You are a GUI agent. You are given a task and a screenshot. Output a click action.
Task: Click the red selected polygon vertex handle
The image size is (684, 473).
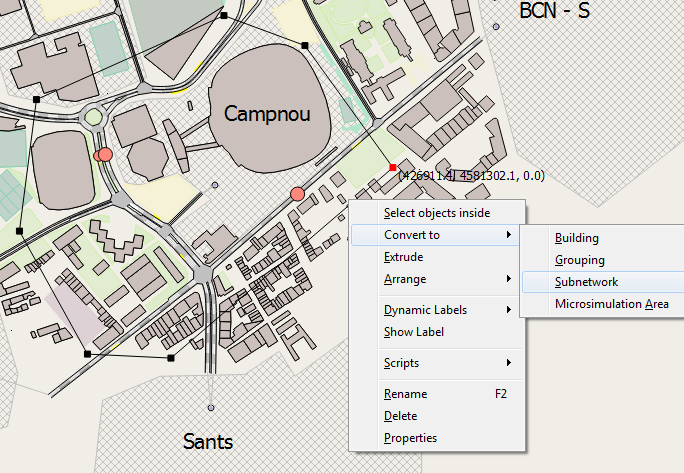[393, 167]
